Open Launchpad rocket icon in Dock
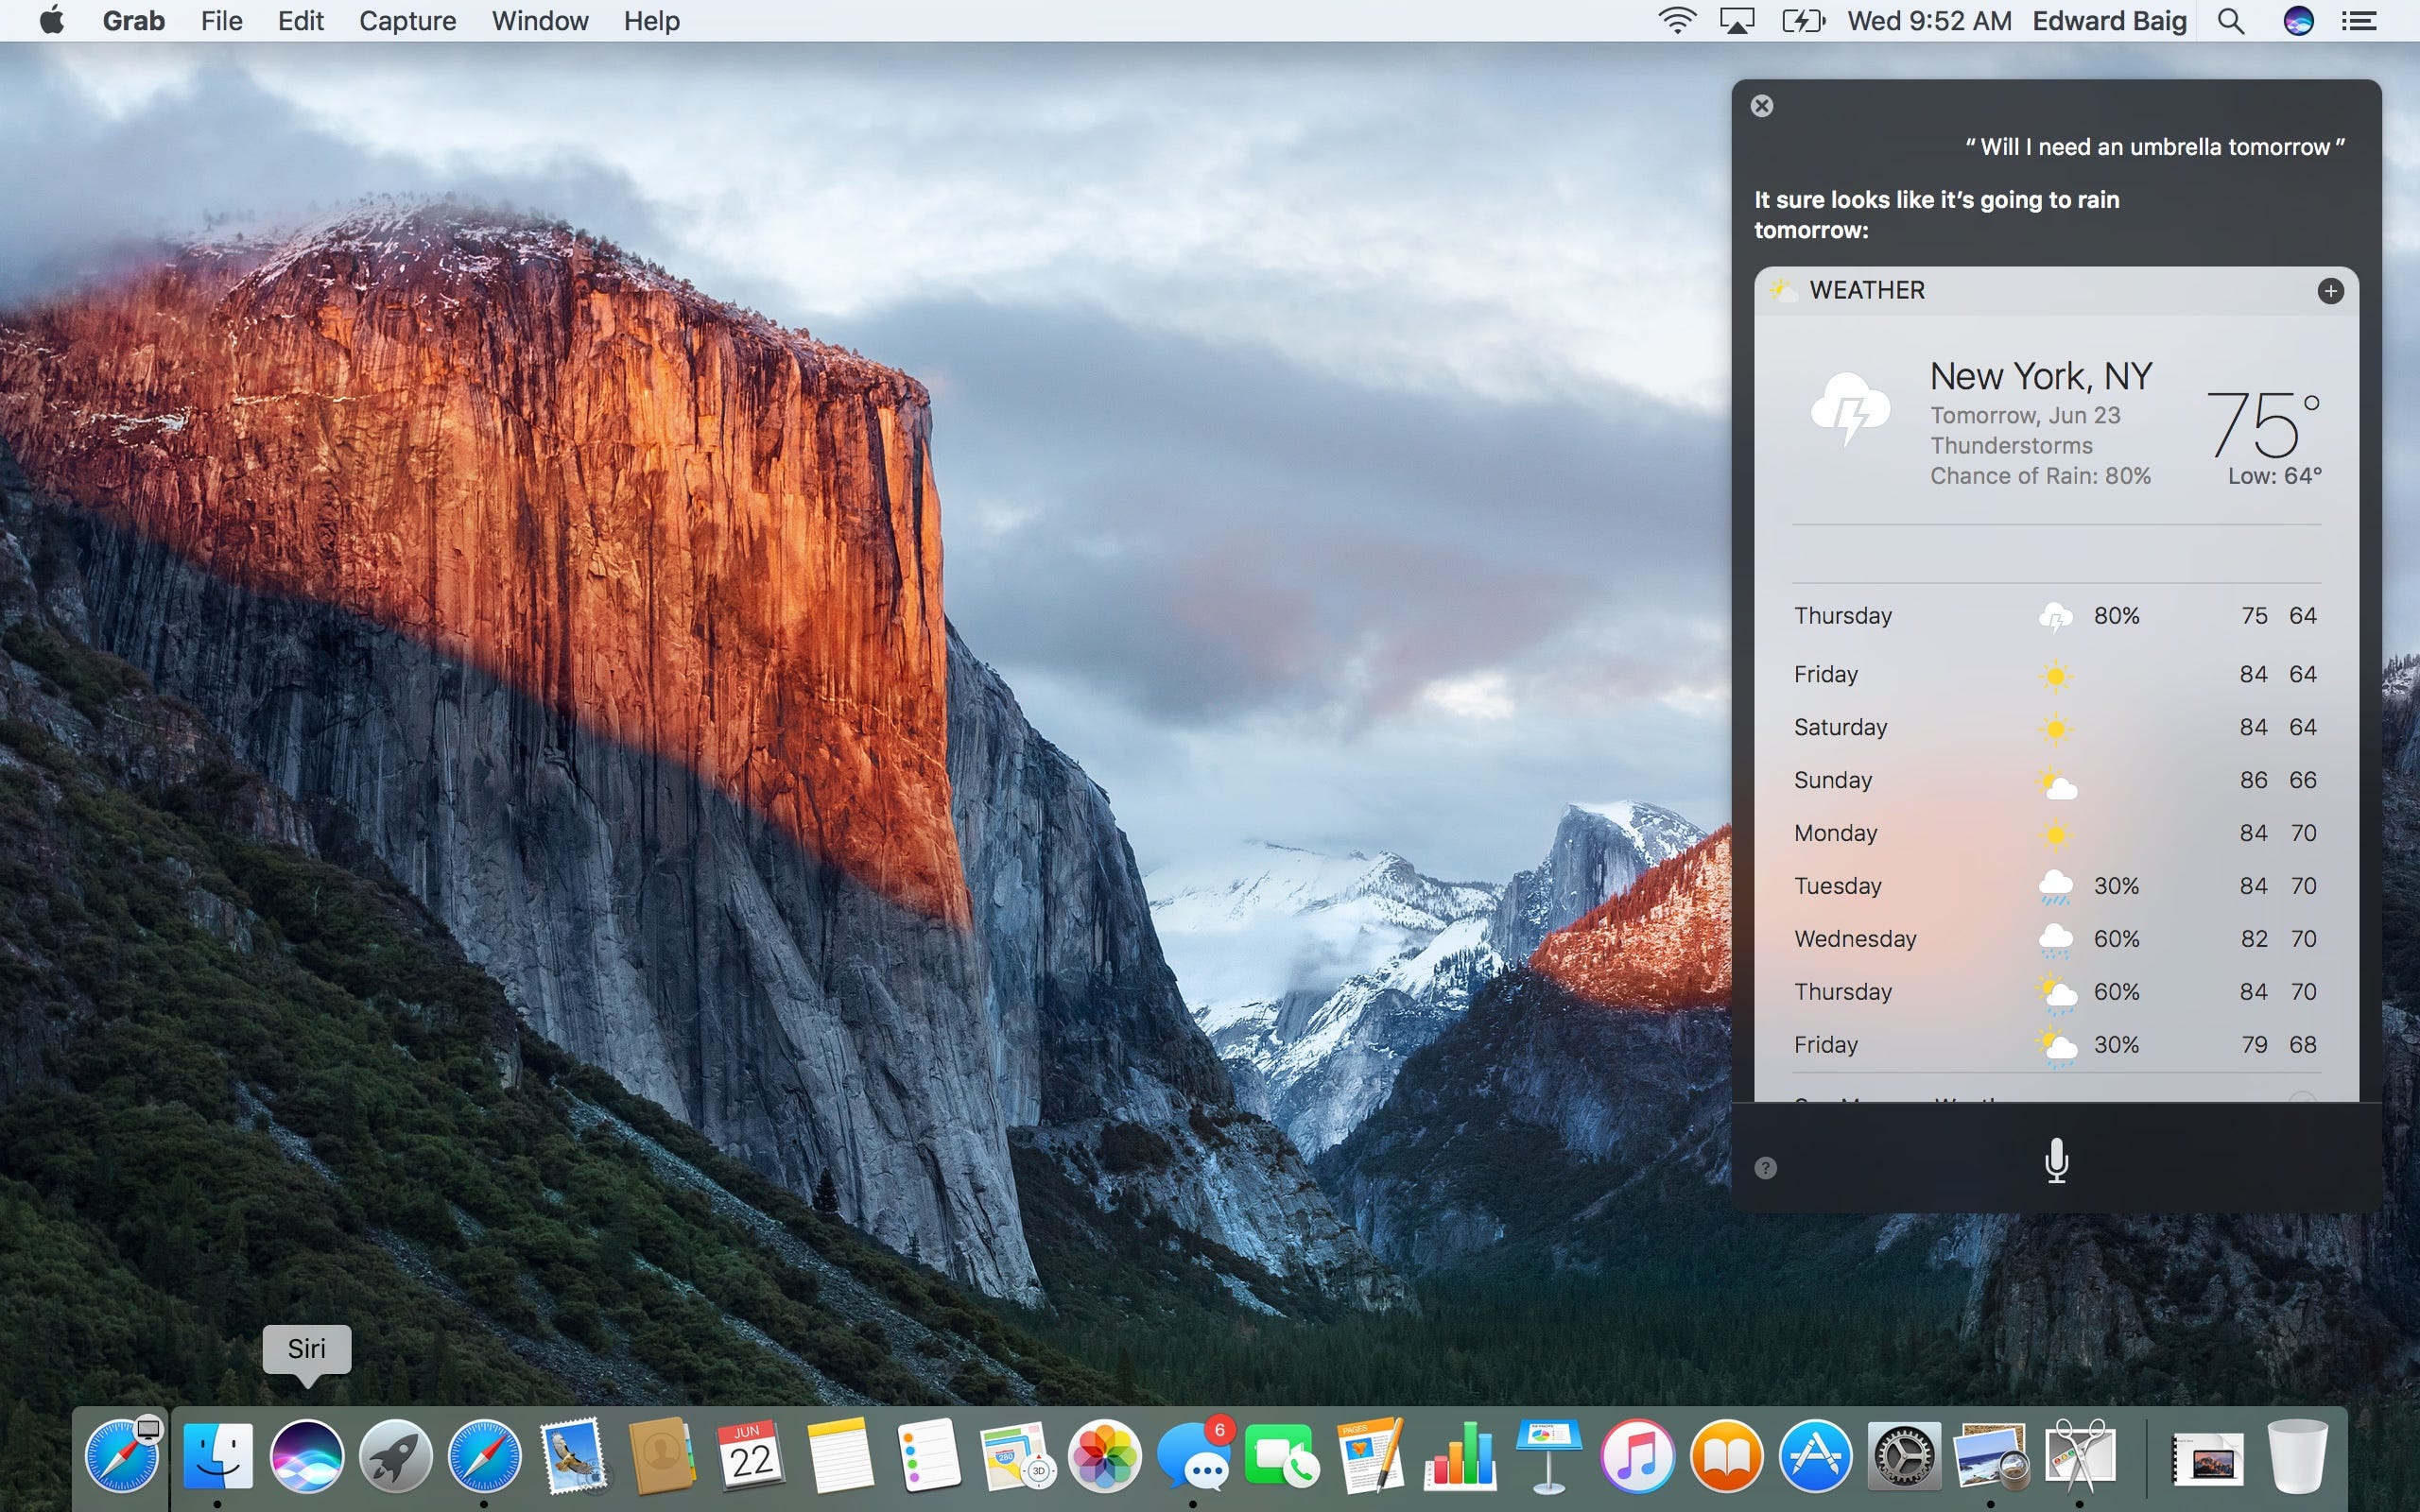Image resolution: width=2420 pixels, height=1512 pixels. click(x=395, y=1456)
